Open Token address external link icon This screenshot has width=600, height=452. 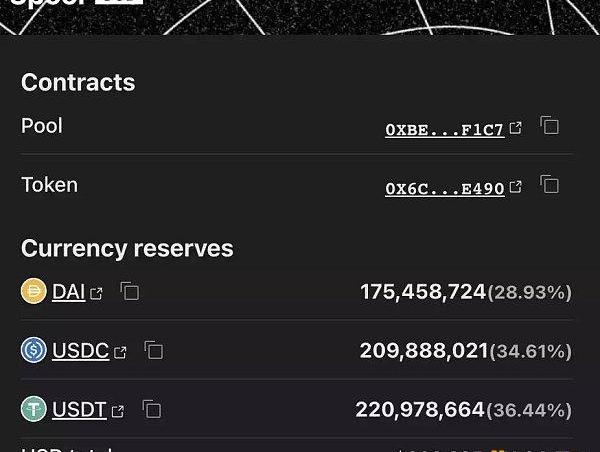(x=516, y=187)
